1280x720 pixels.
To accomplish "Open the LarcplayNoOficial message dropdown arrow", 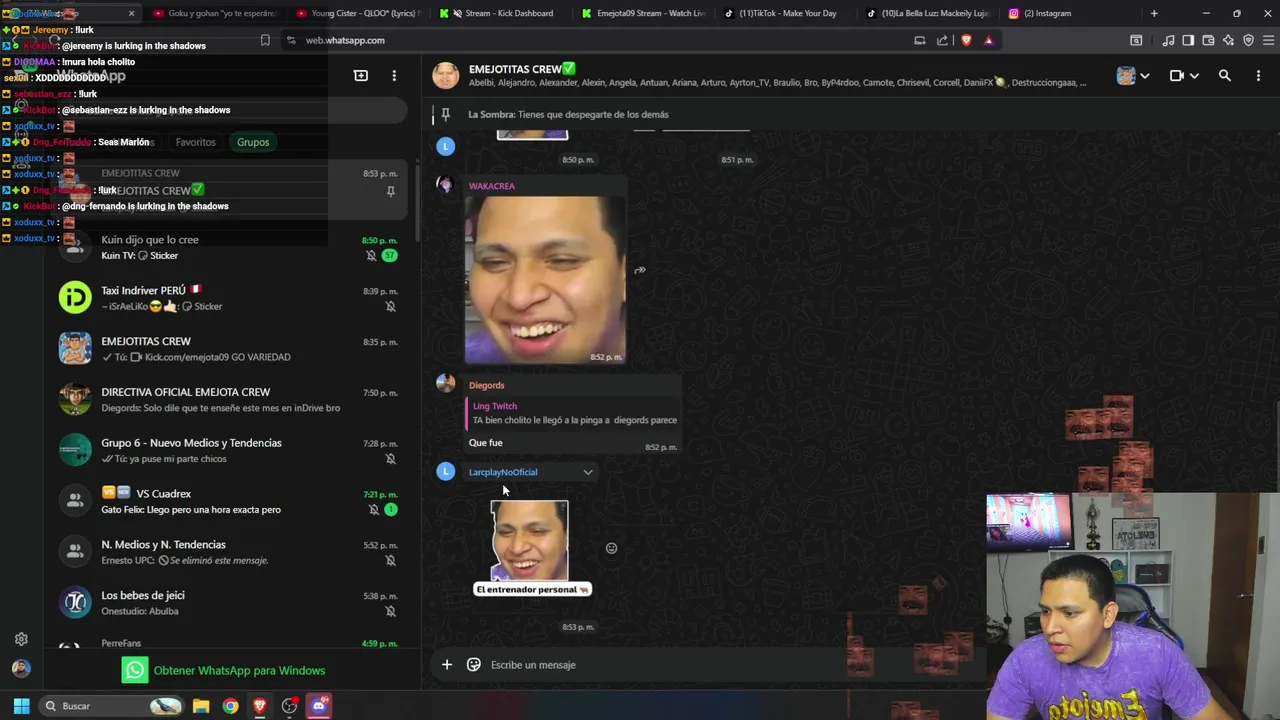I will (588, 472).
